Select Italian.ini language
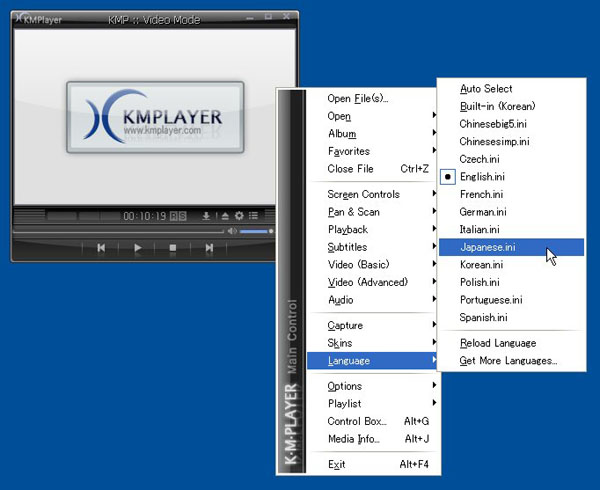This screenshot has height=490, width=600. (x=512, y=230)
